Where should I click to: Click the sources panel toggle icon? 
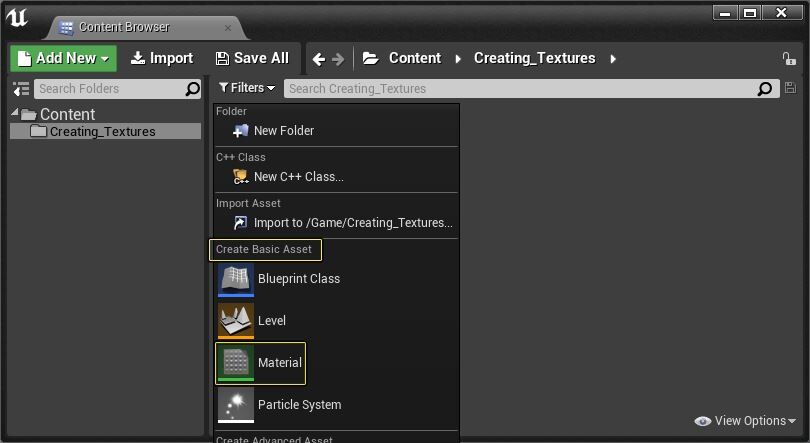[21, 89]
